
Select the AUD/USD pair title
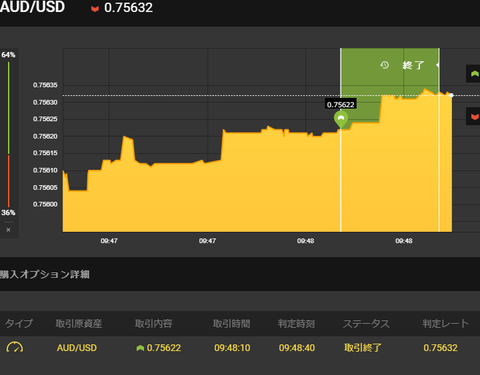pos(32,7)
